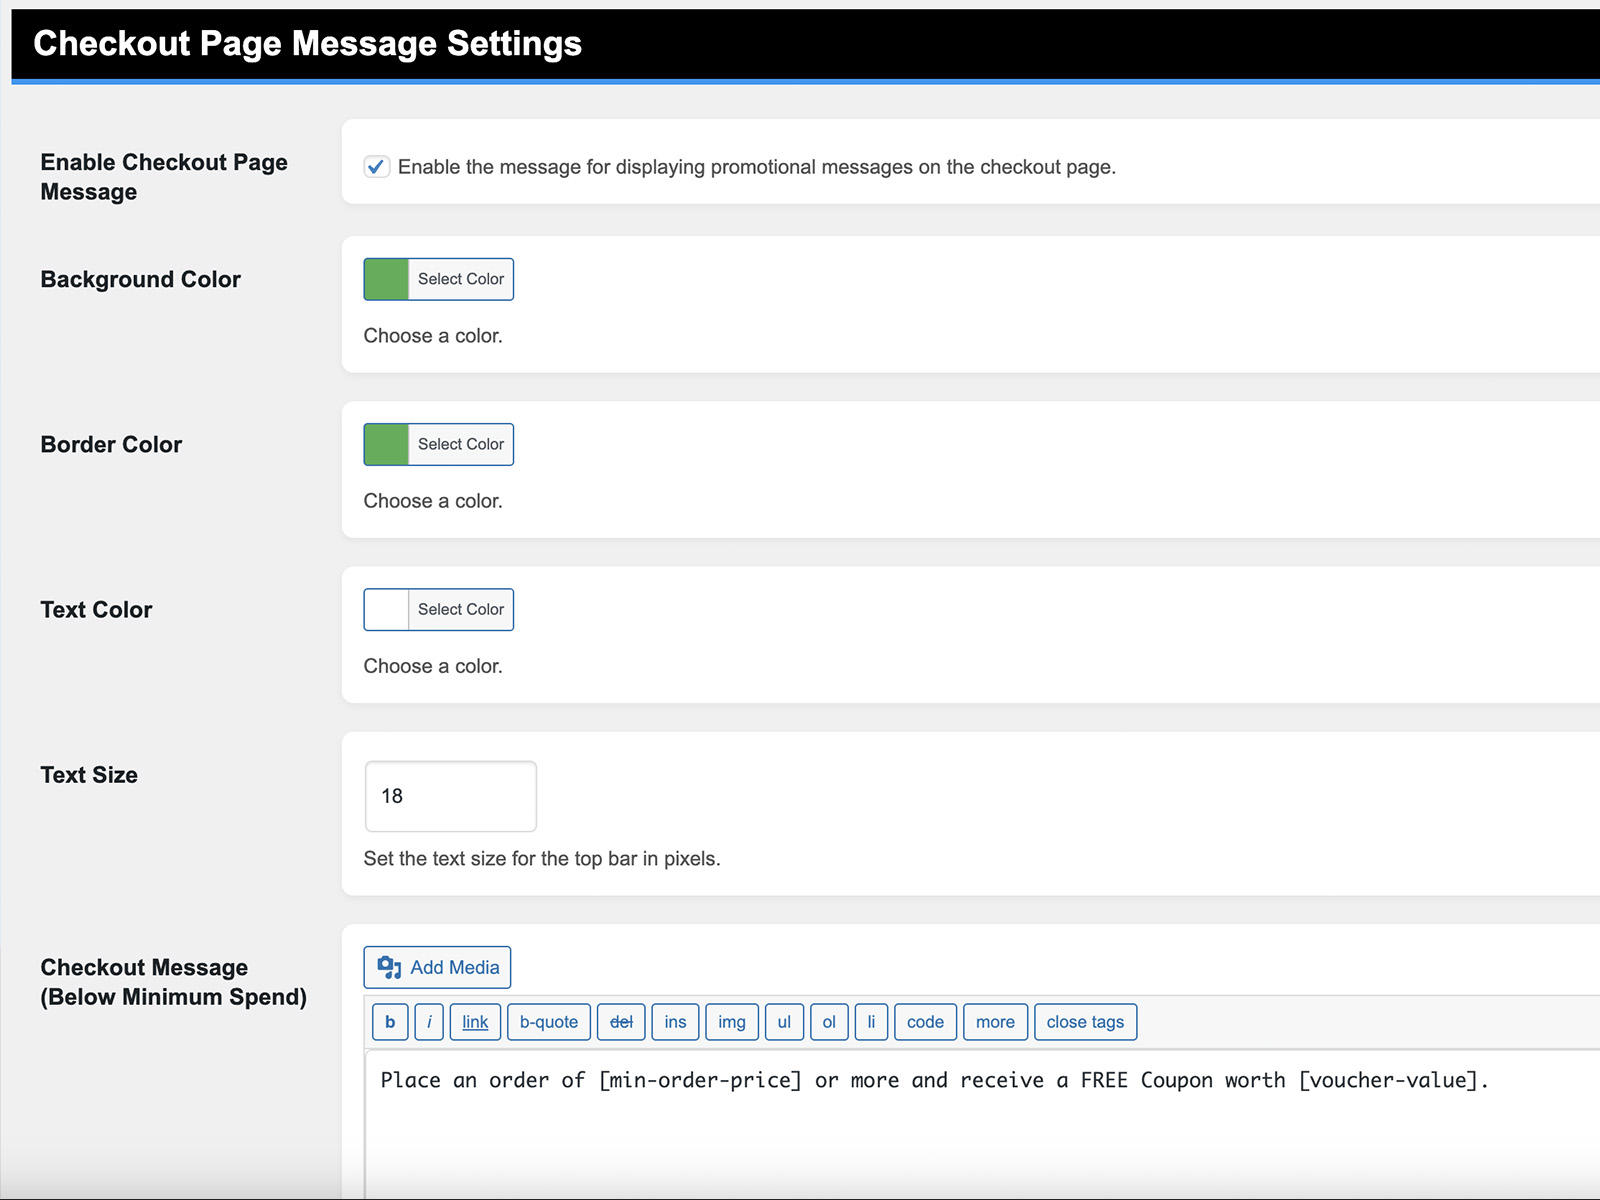Viewport: 1600px width, 1200px height.
Task: Click the ul unordered list button
Action: click(x=784, y=1022)
